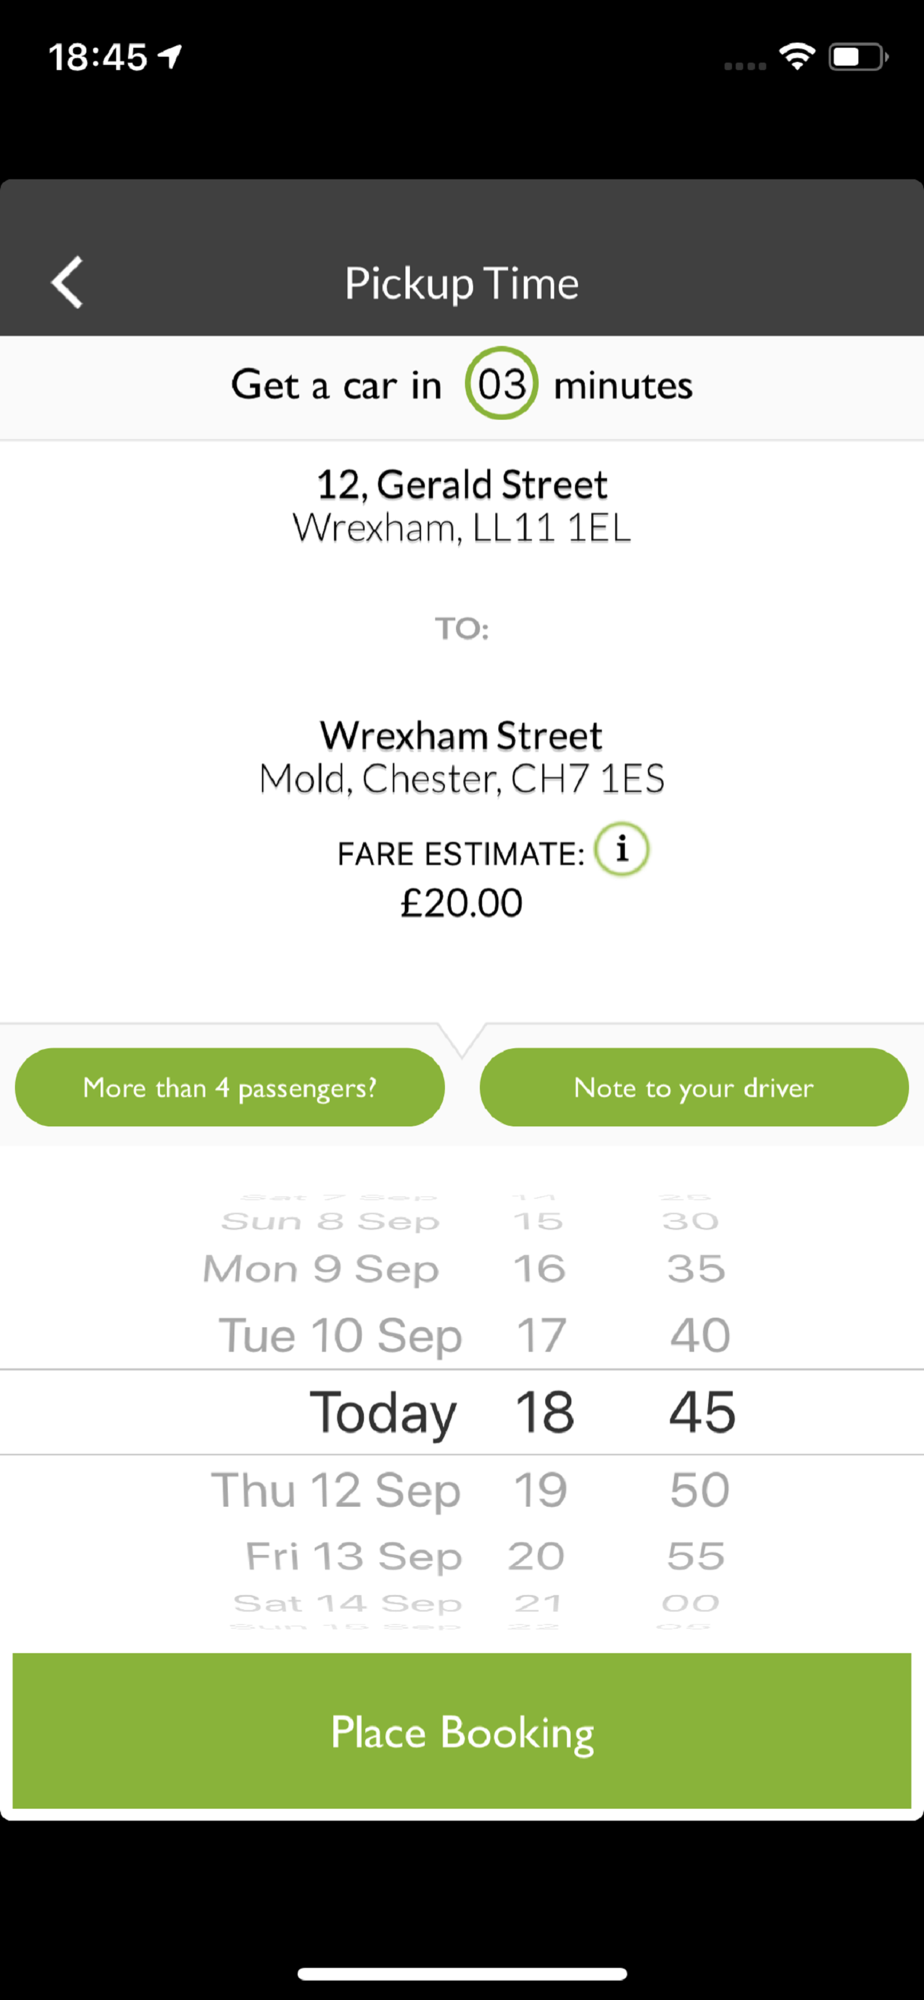
Task: Open fare estimate info icon
Action: pos(622,850)
